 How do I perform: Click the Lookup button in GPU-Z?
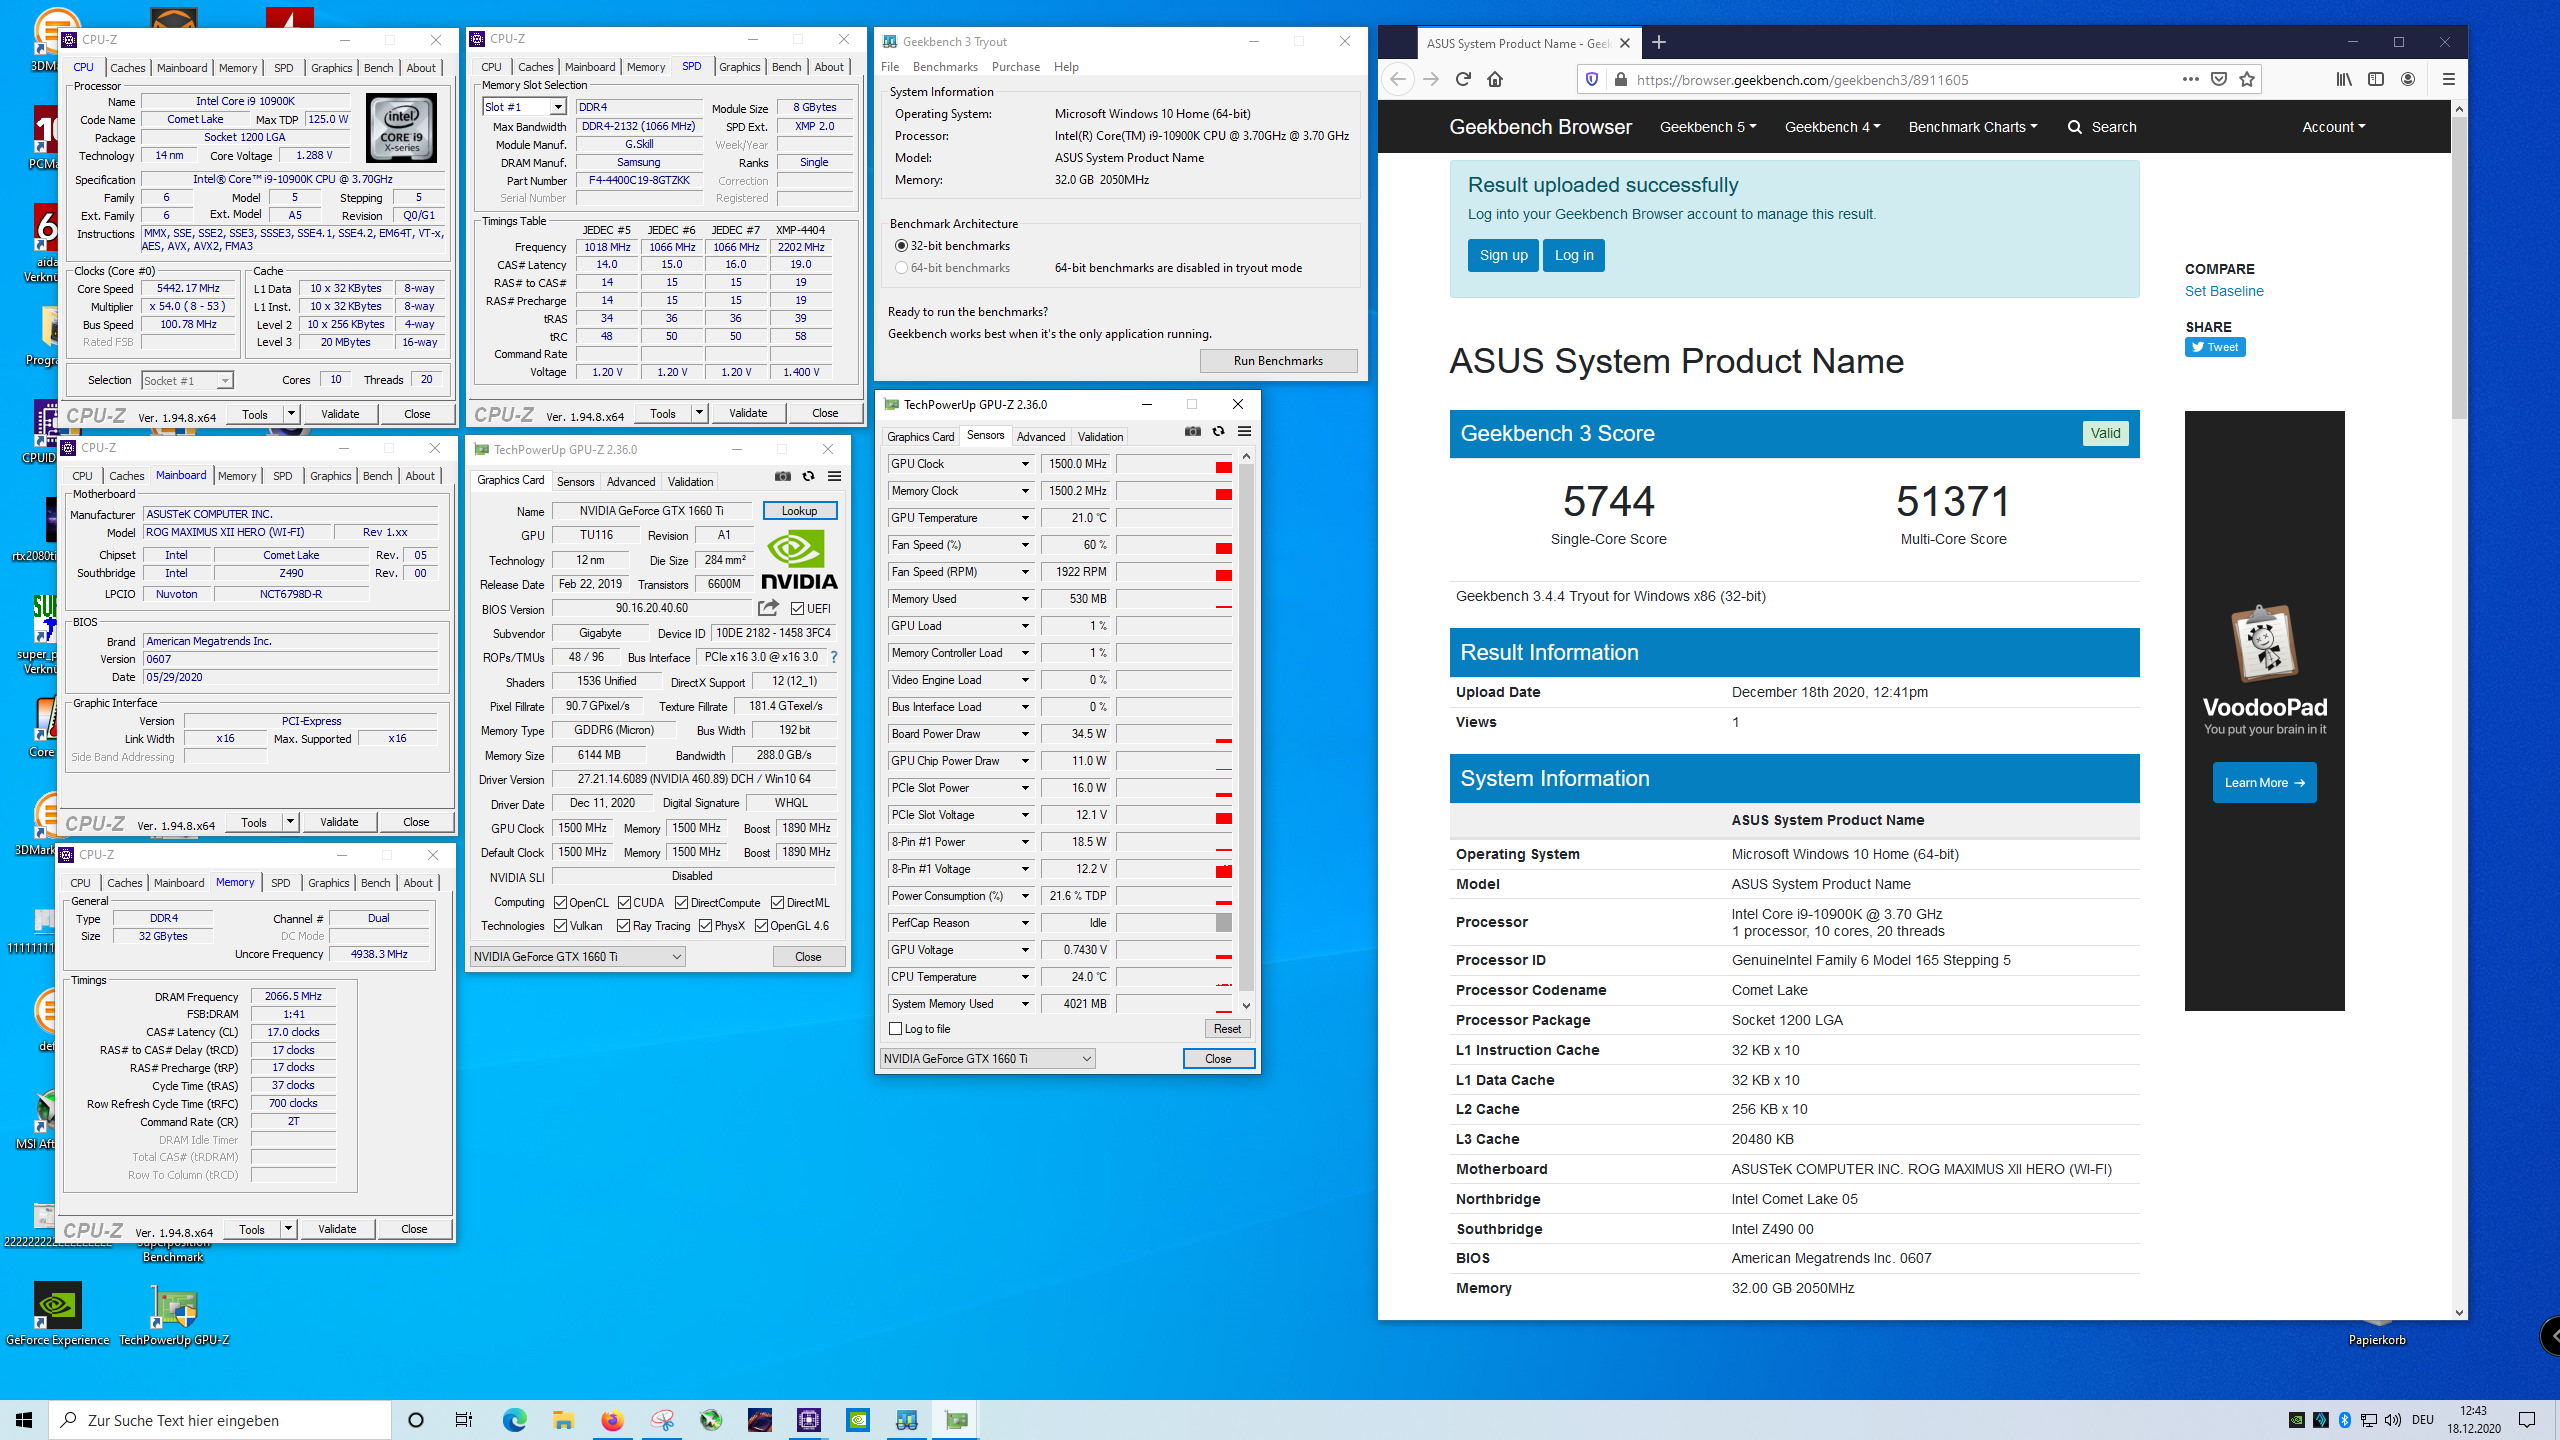pos(799,511)
